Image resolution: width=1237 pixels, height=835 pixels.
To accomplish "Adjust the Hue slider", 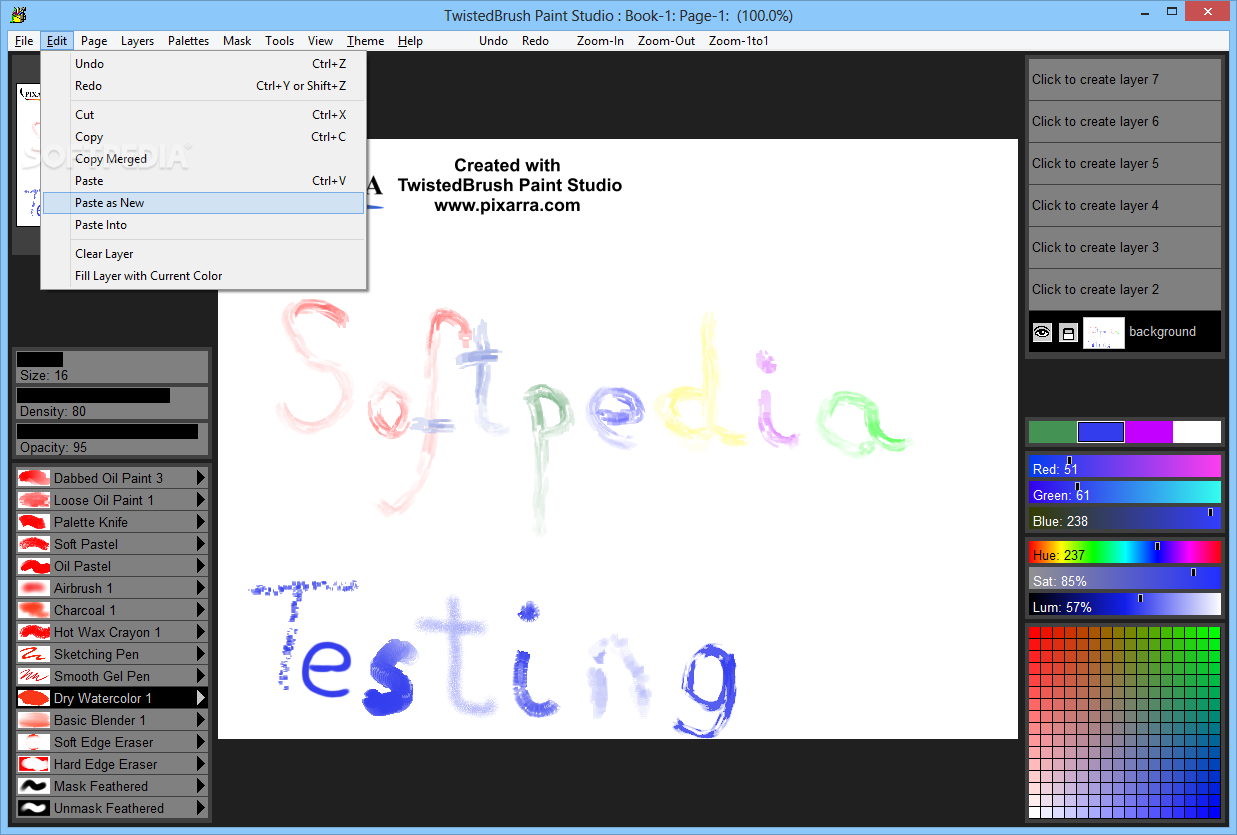I will (1125, 553).
